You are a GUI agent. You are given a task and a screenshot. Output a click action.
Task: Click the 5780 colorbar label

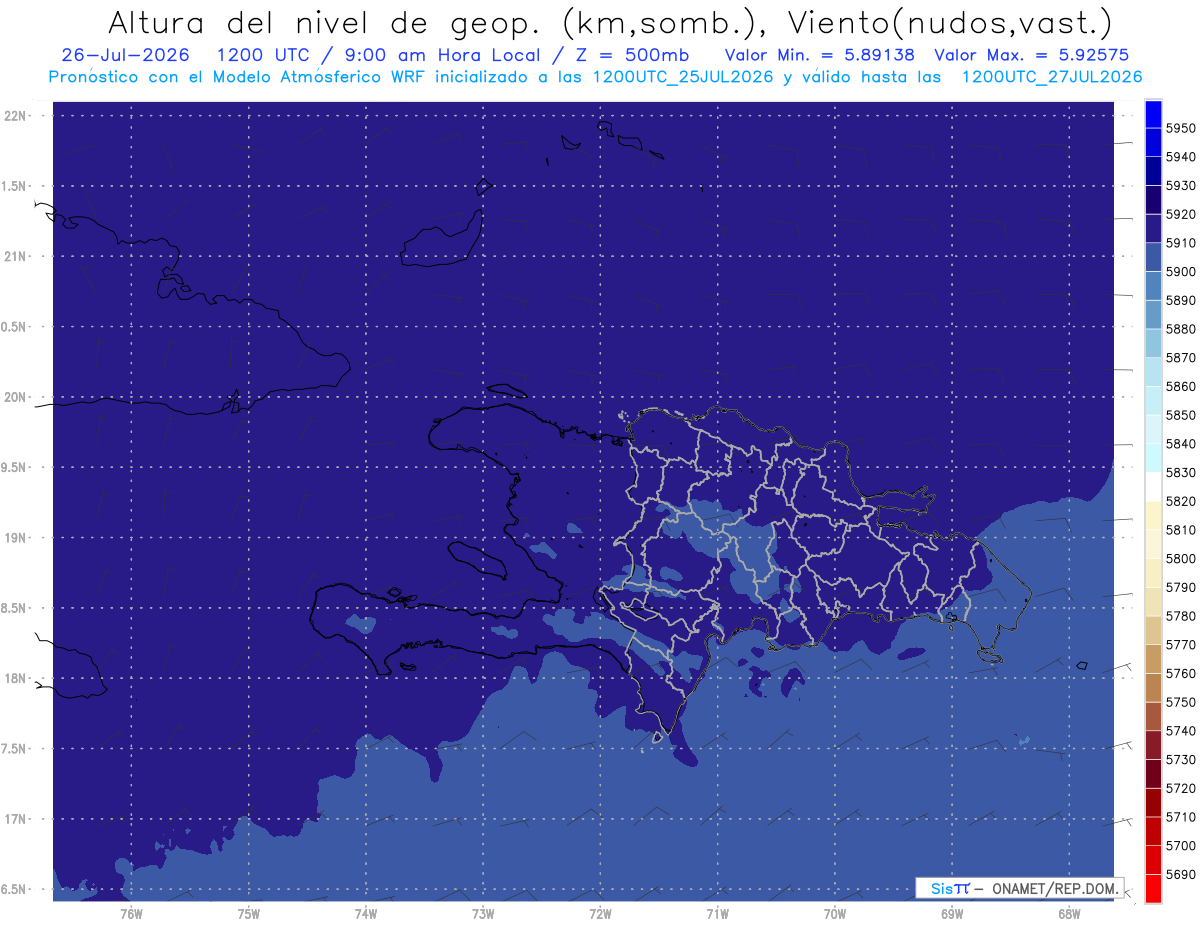click(1180, 616)
